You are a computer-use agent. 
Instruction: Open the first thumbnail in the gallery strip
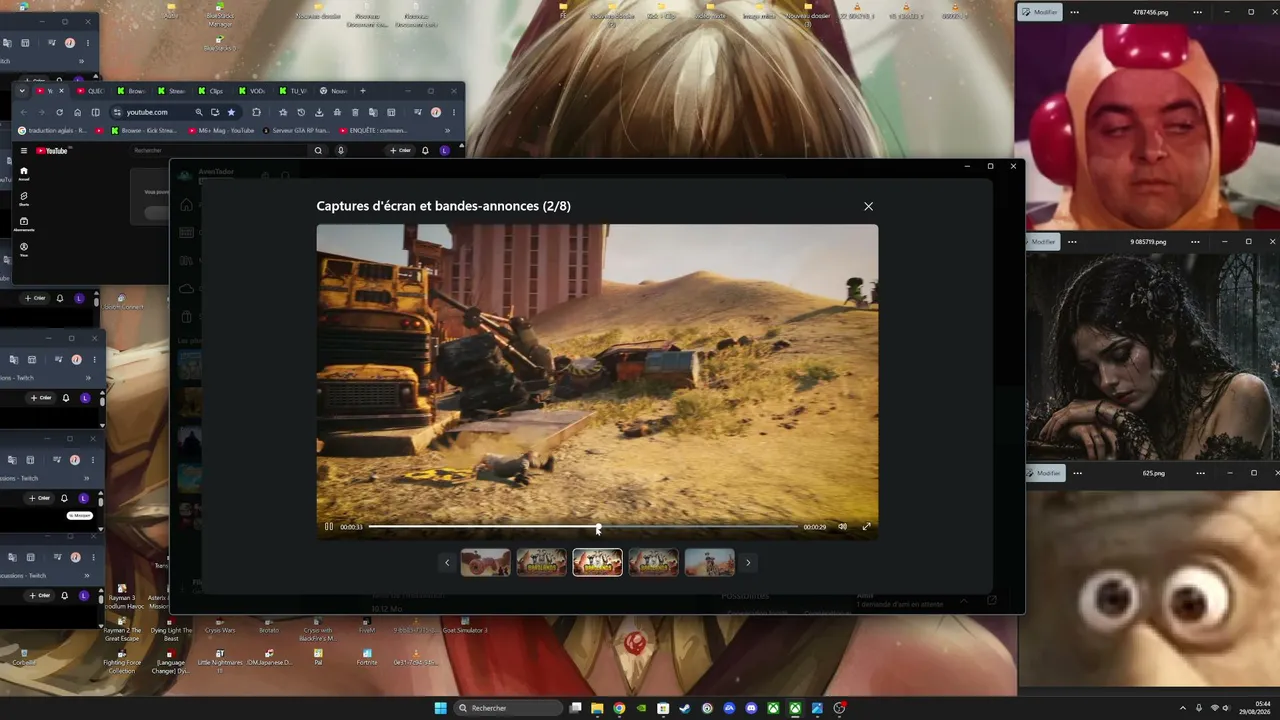485,563
